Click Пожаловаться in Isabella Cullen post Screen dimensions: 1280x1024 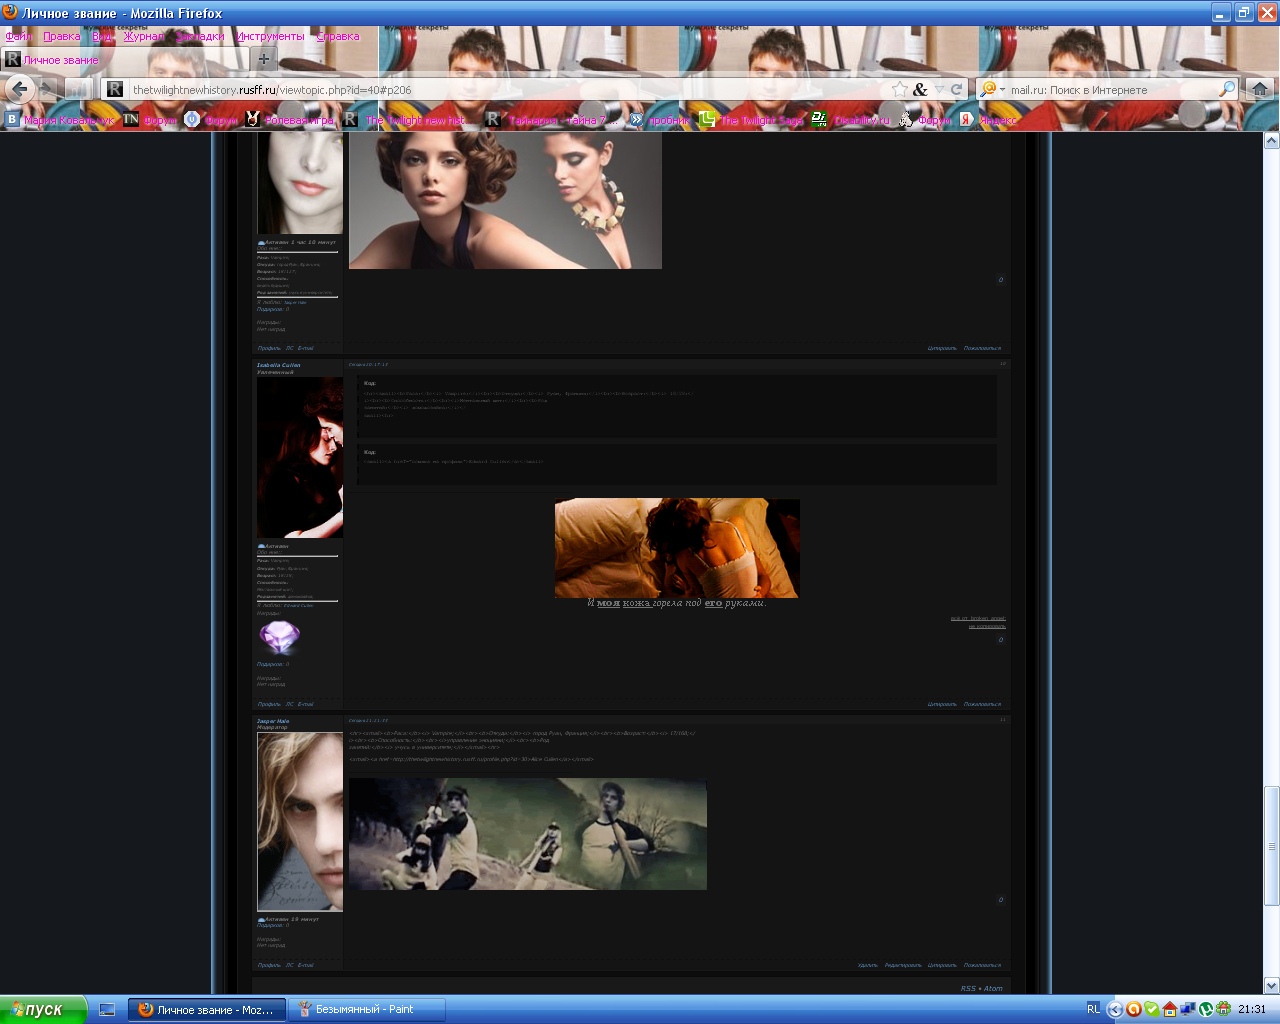(982, 704)
